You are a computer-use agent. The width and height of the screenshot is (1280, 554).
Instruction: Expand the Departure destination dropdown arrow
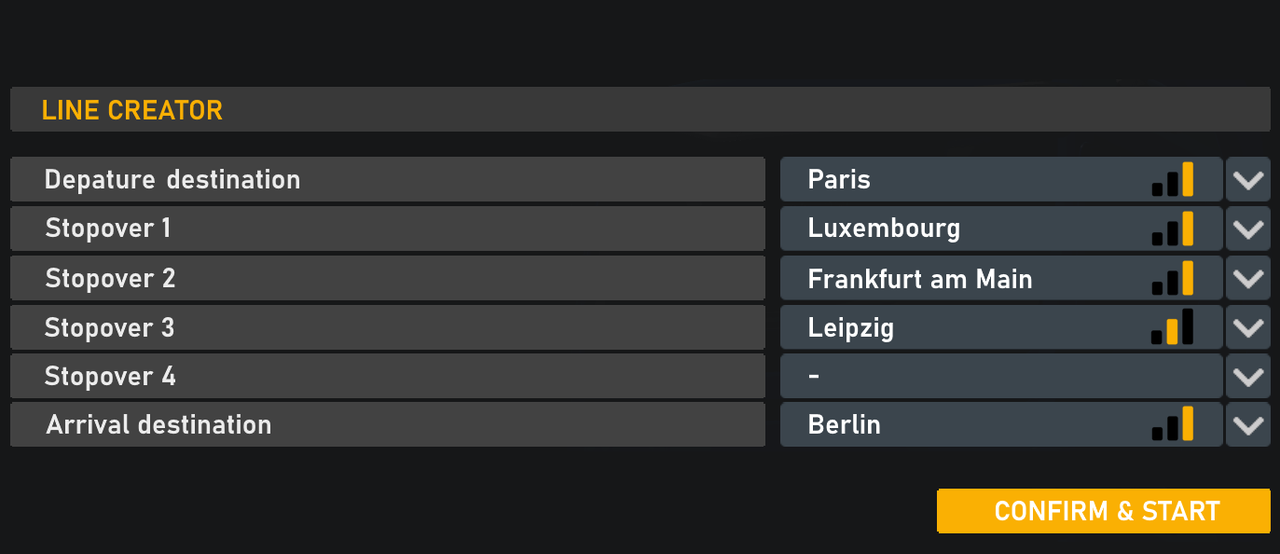coord(1248,180)
